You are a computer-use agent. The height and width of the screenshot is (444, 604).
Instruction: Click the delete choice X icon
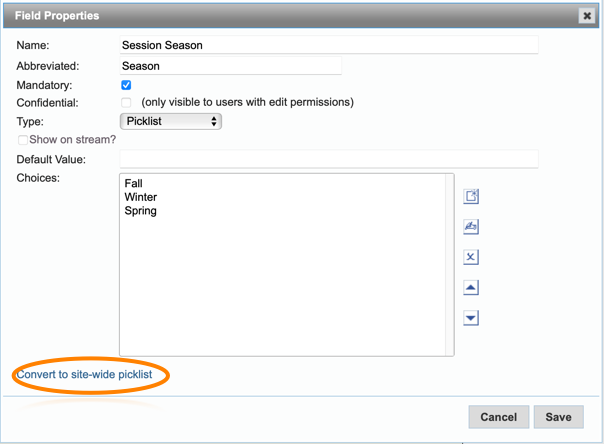coord(471,257)
